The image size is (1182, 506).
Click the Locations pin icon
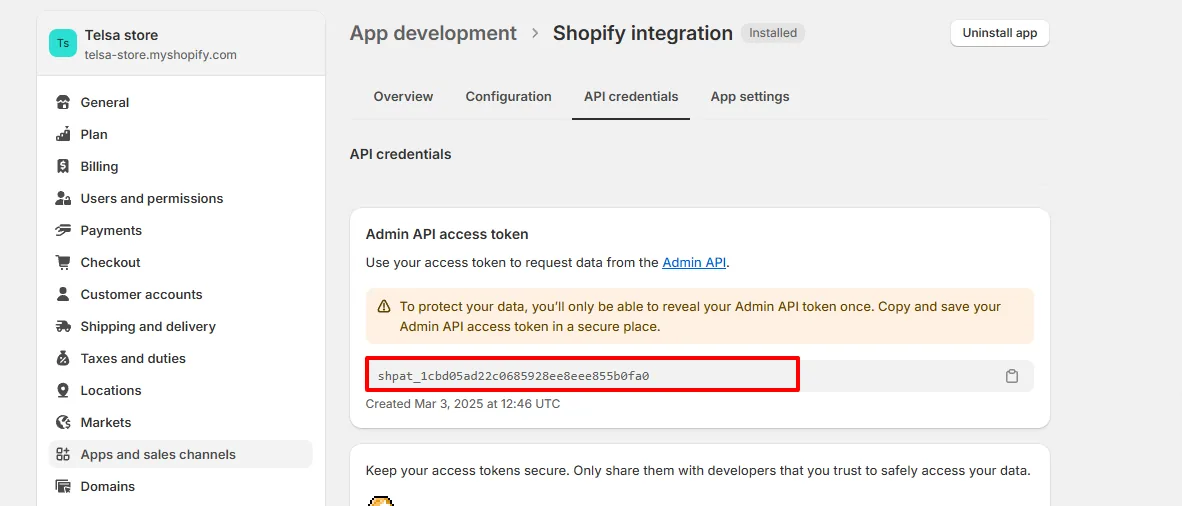pyautogui.click(x=63, y=391)
